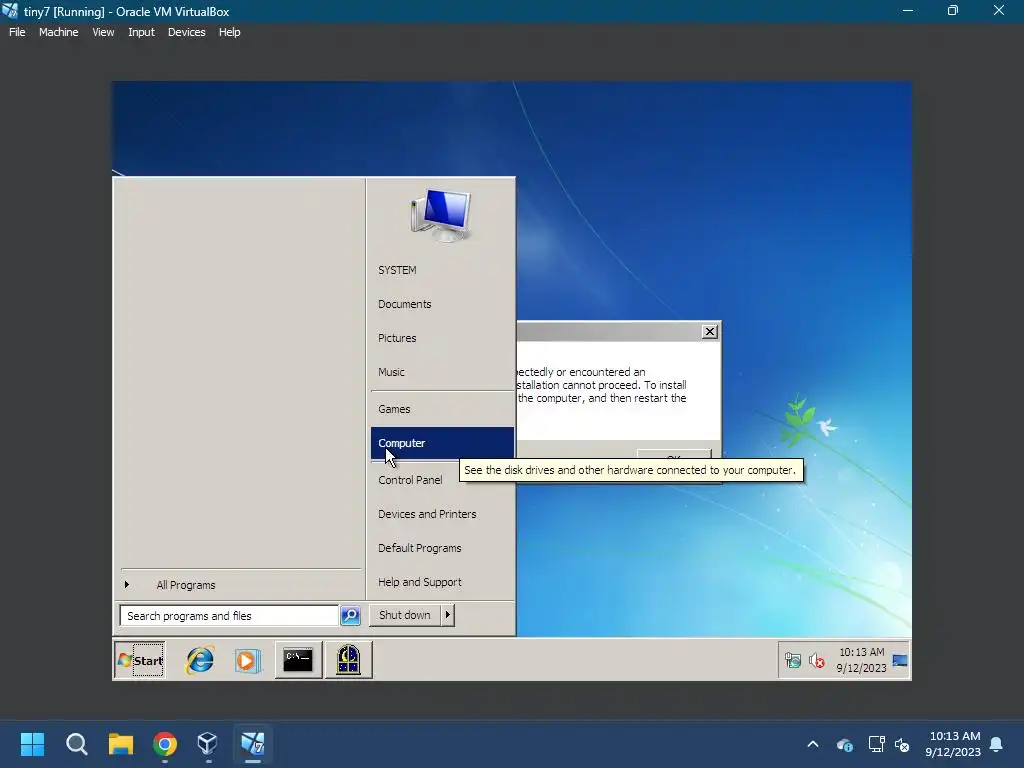Open the Input menu
This screenshot has width=1024, height=768.
coord(141,32)
